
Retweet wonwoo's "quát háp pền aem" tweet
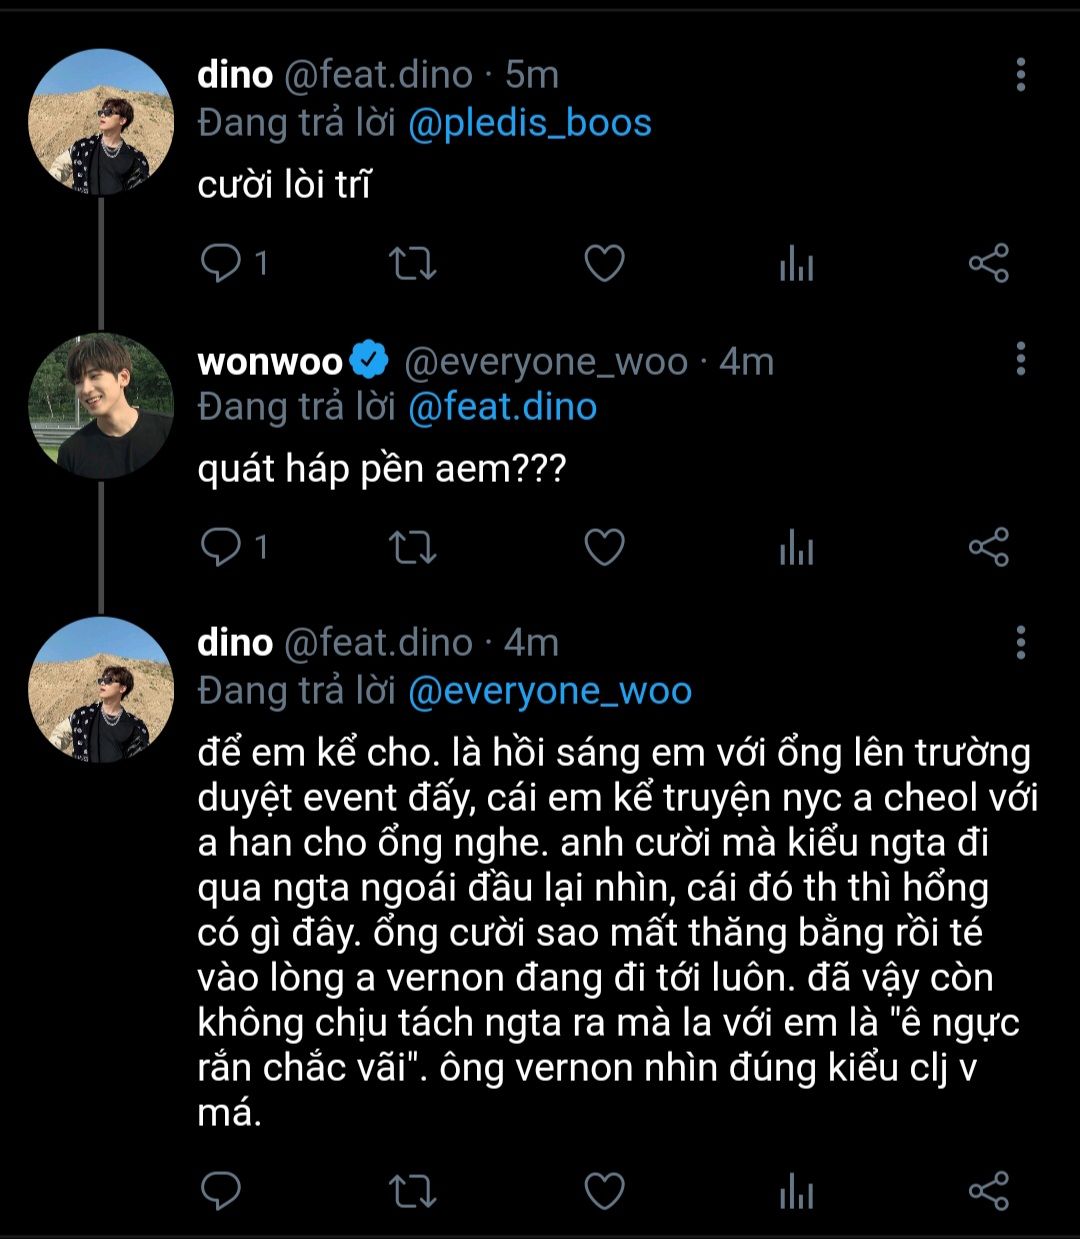[x=412, y=547]
